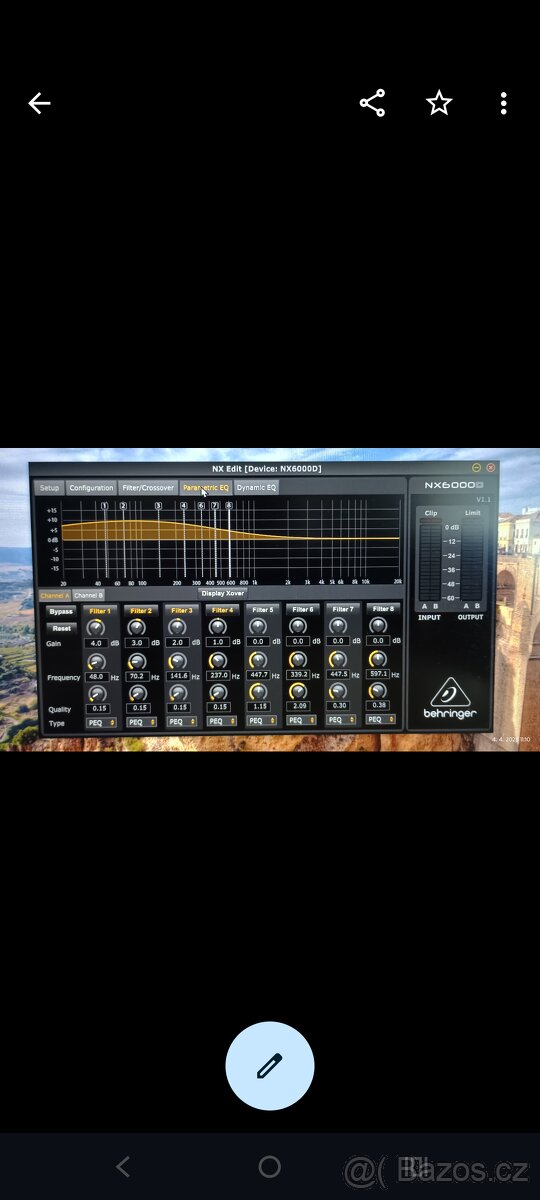Switch to the Channel B tab
Image resolution: width=540 pixels, height=1200 pixels.
click(x=88, y=595)
